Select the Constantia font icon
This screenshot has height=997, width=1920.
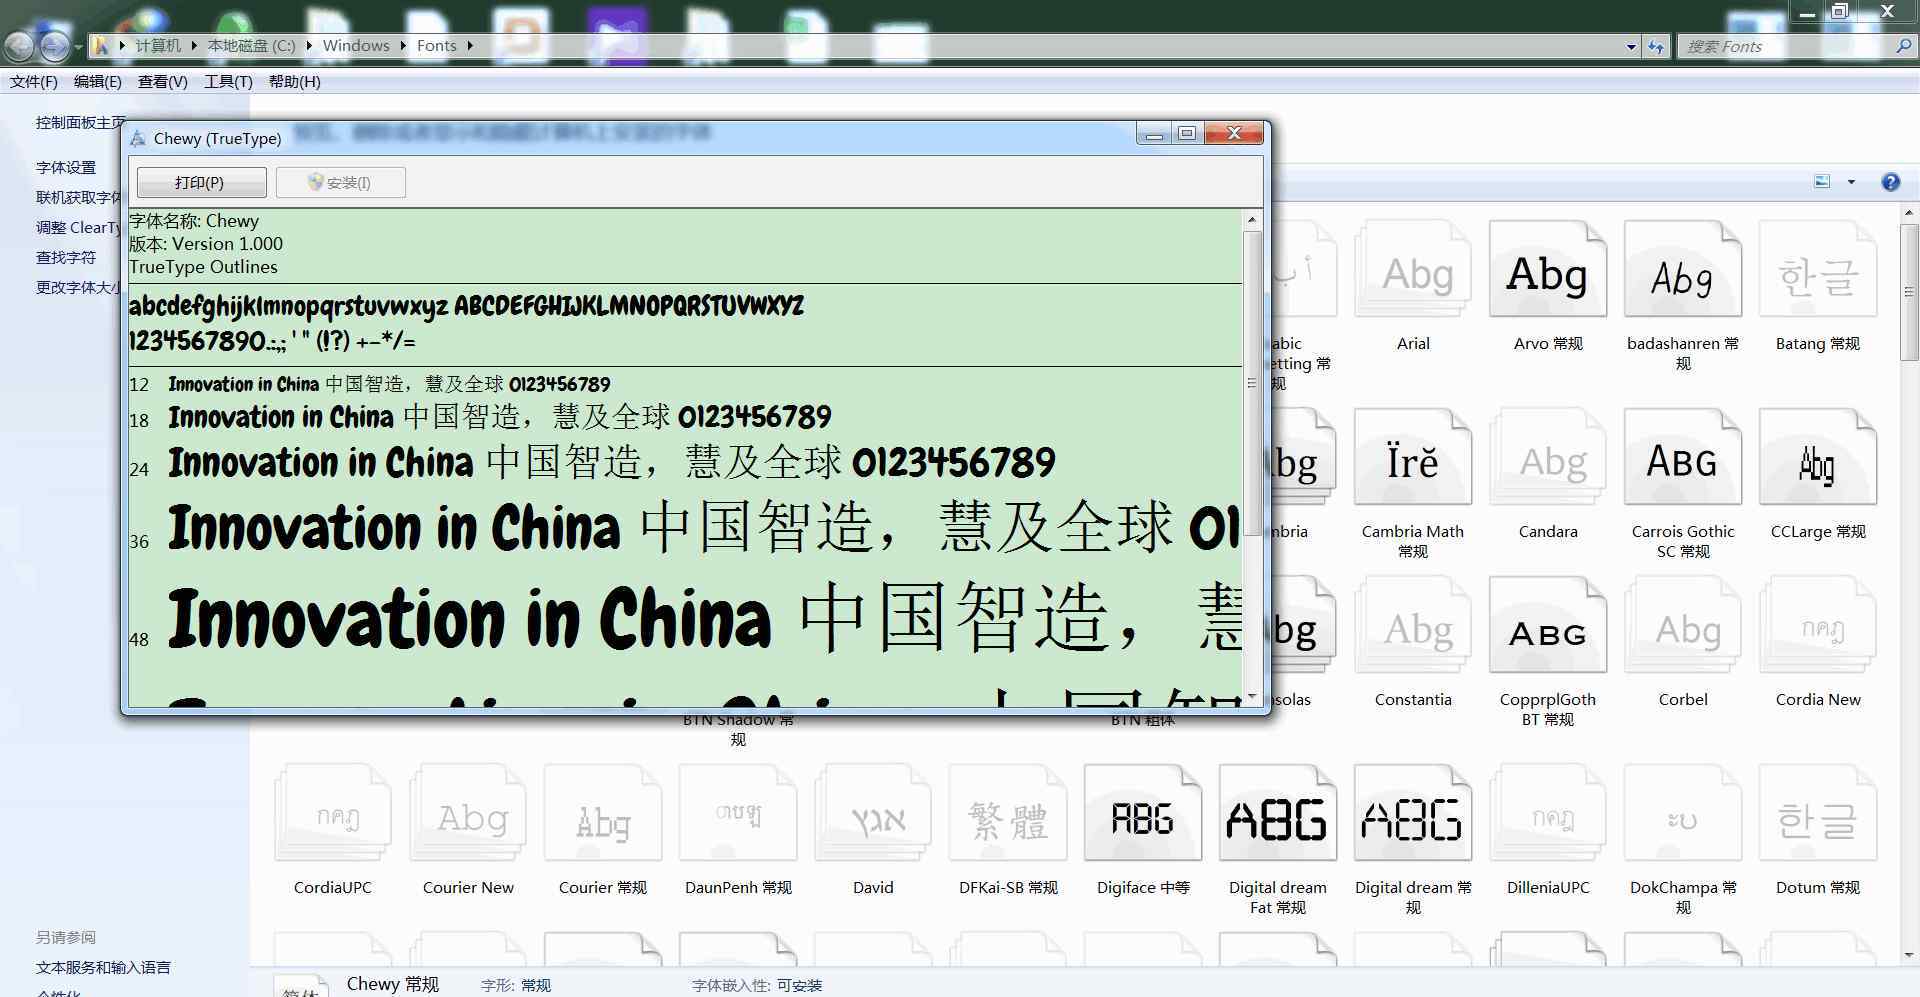1413,627
